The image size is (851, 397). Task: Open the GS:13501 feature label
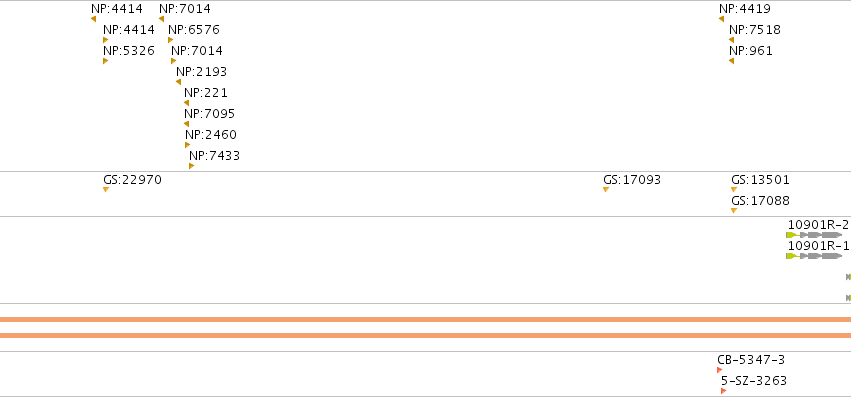pyautogui.click(x=760, y=180)
